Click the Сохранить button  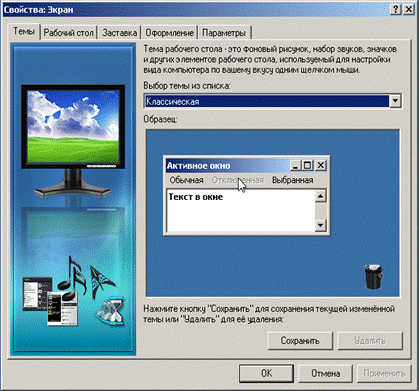pos(300,341)
